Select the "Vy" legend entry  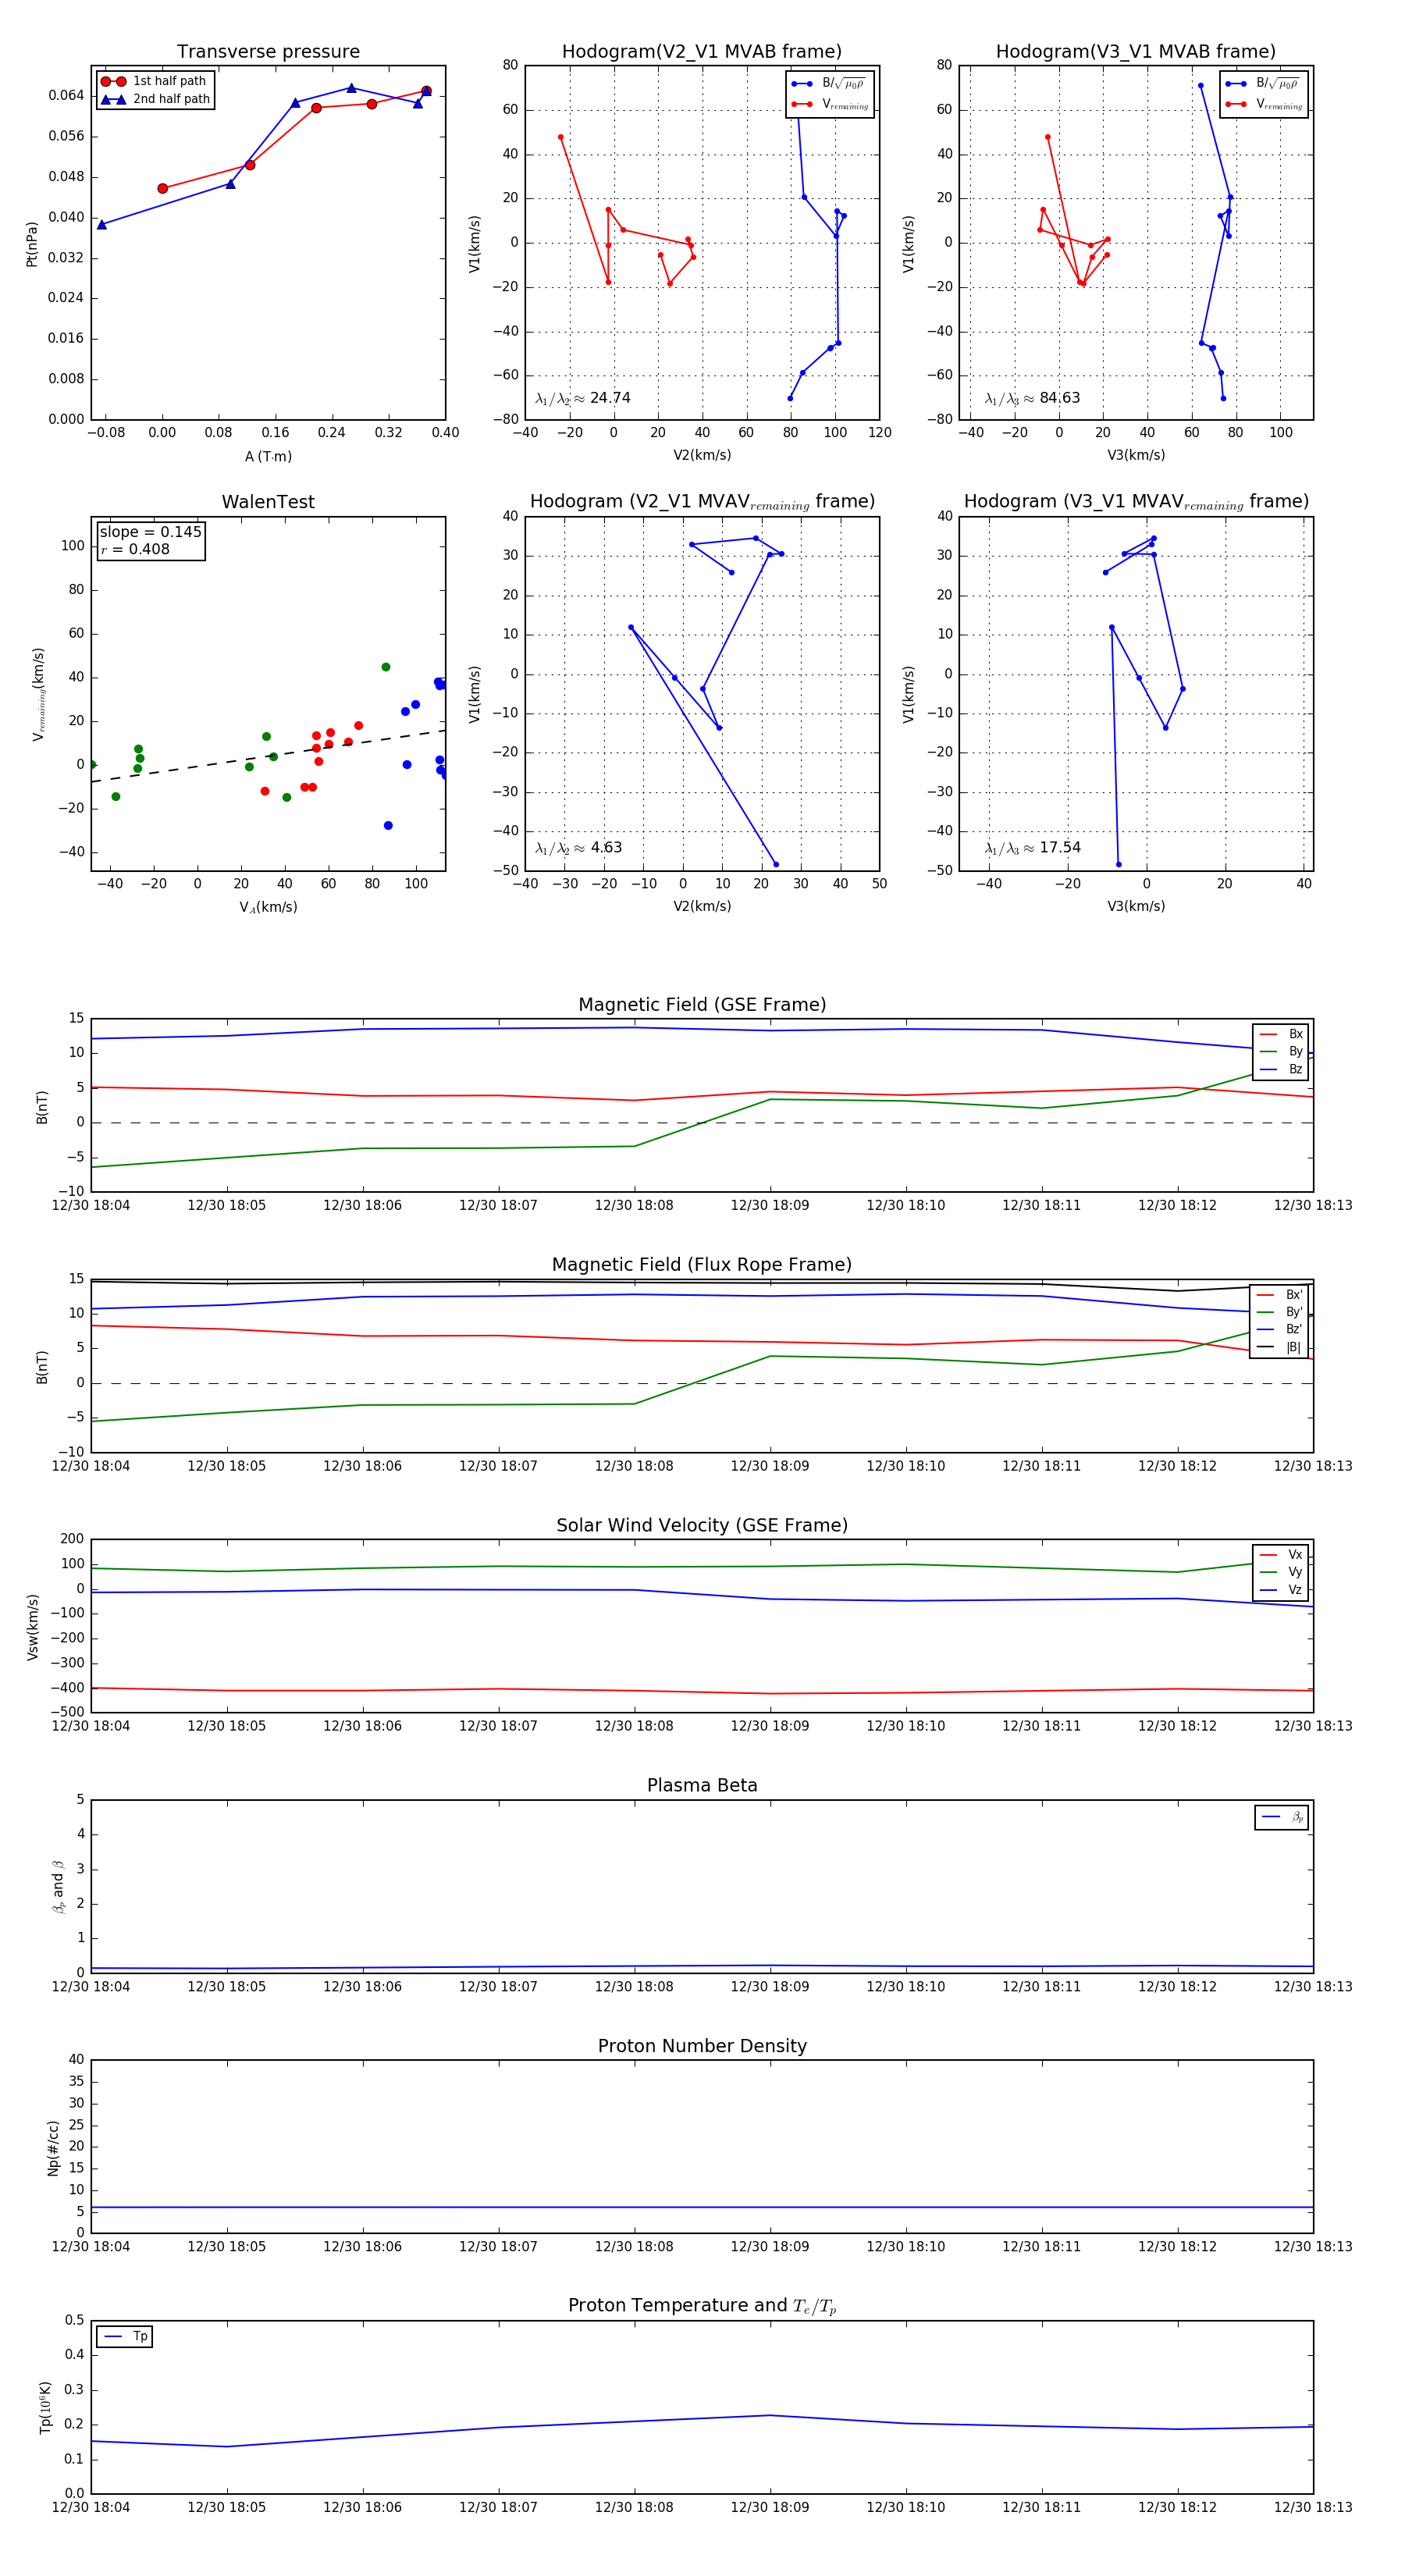pyautogui.click(x=1281, y=1573)
